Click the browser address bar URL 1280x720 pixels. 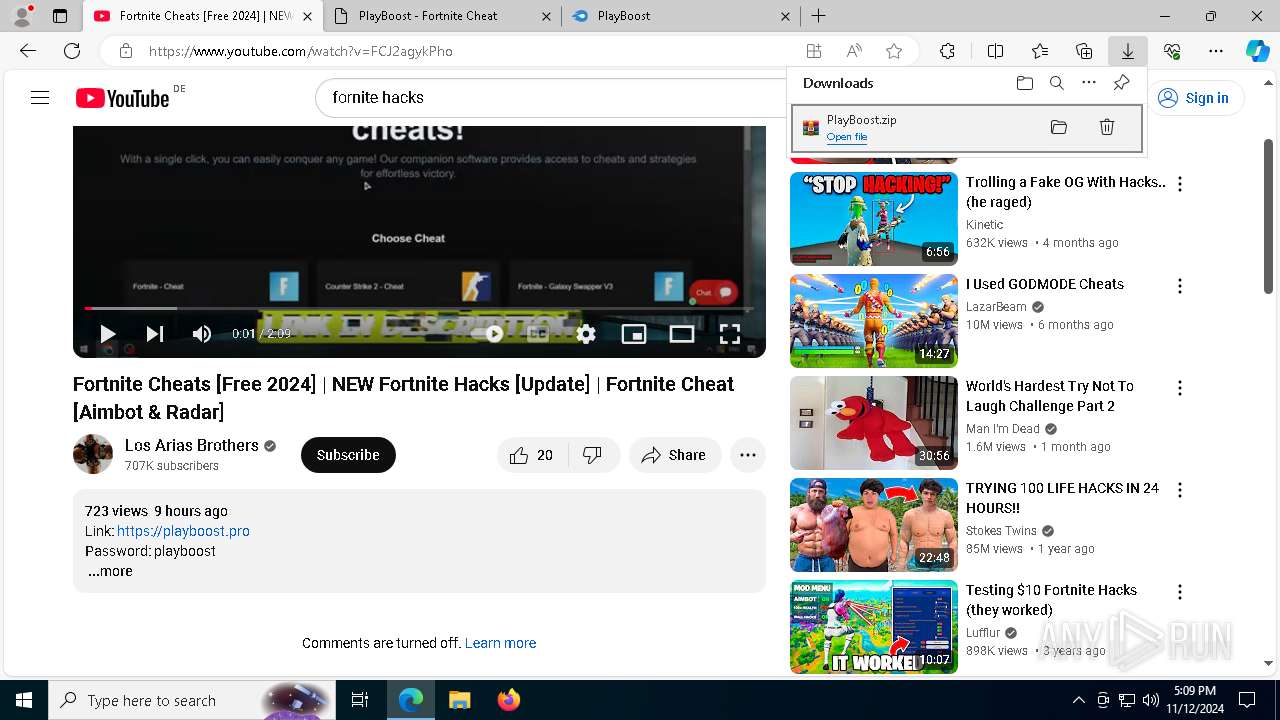pos(301,51)
